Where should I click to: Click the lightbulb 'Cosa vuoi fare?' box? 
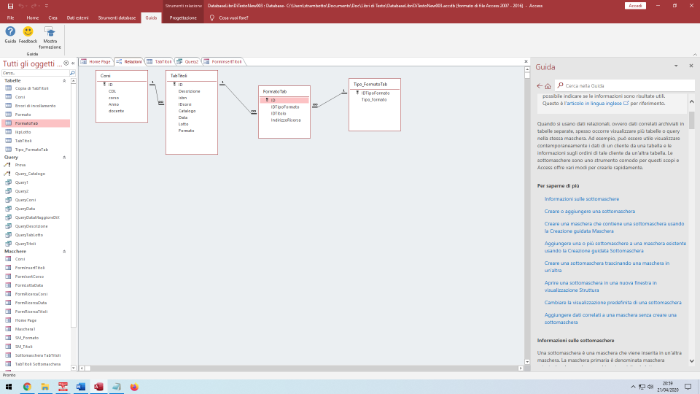pos(229,18)
